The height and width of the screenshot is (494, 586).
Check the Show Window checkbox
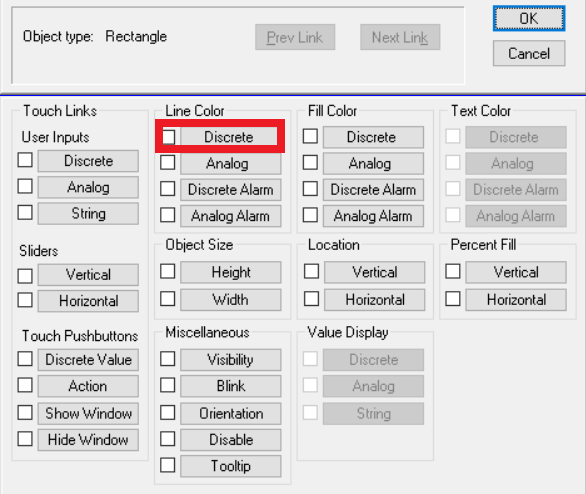tap(25, 413)
